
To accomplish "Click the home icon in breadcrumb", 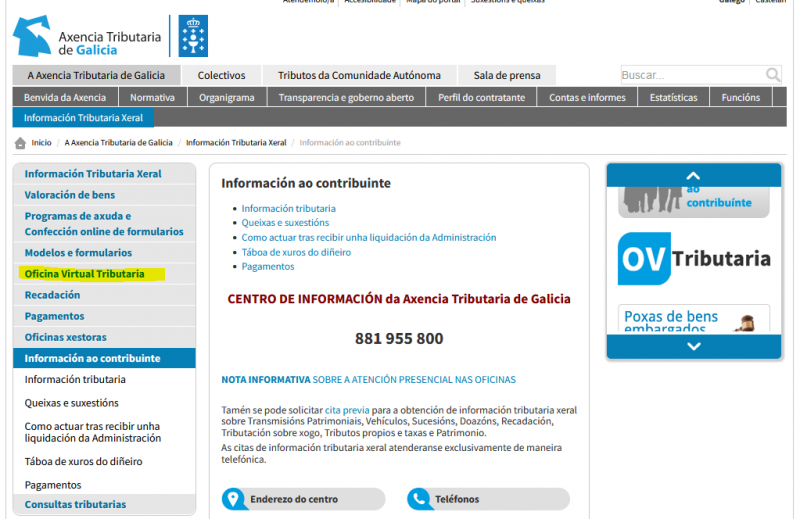I will click(x=20, y=143).
